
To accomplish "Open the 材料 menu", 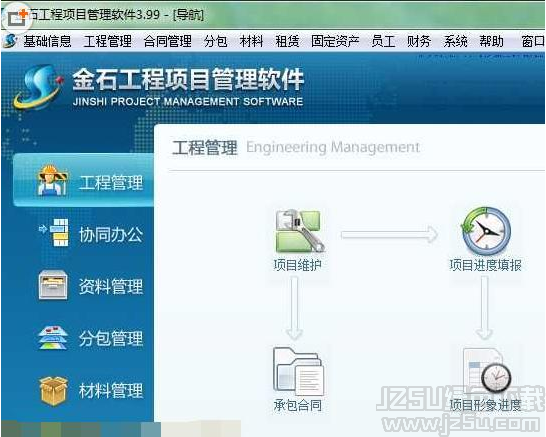I will pos(251,41).
